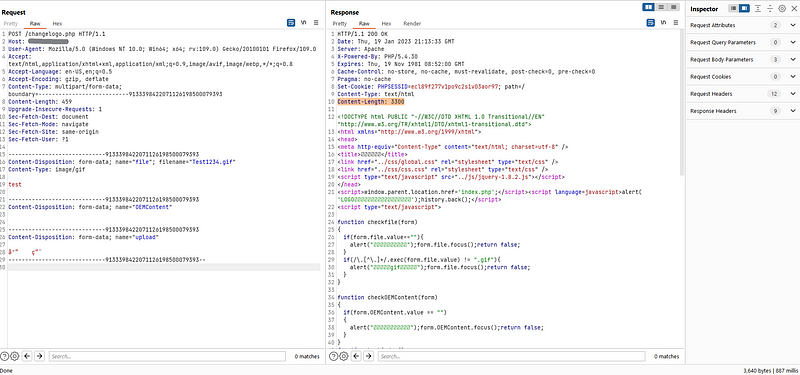
Task: Switch Response view to Raw tab
Action: tap(364, 23)
